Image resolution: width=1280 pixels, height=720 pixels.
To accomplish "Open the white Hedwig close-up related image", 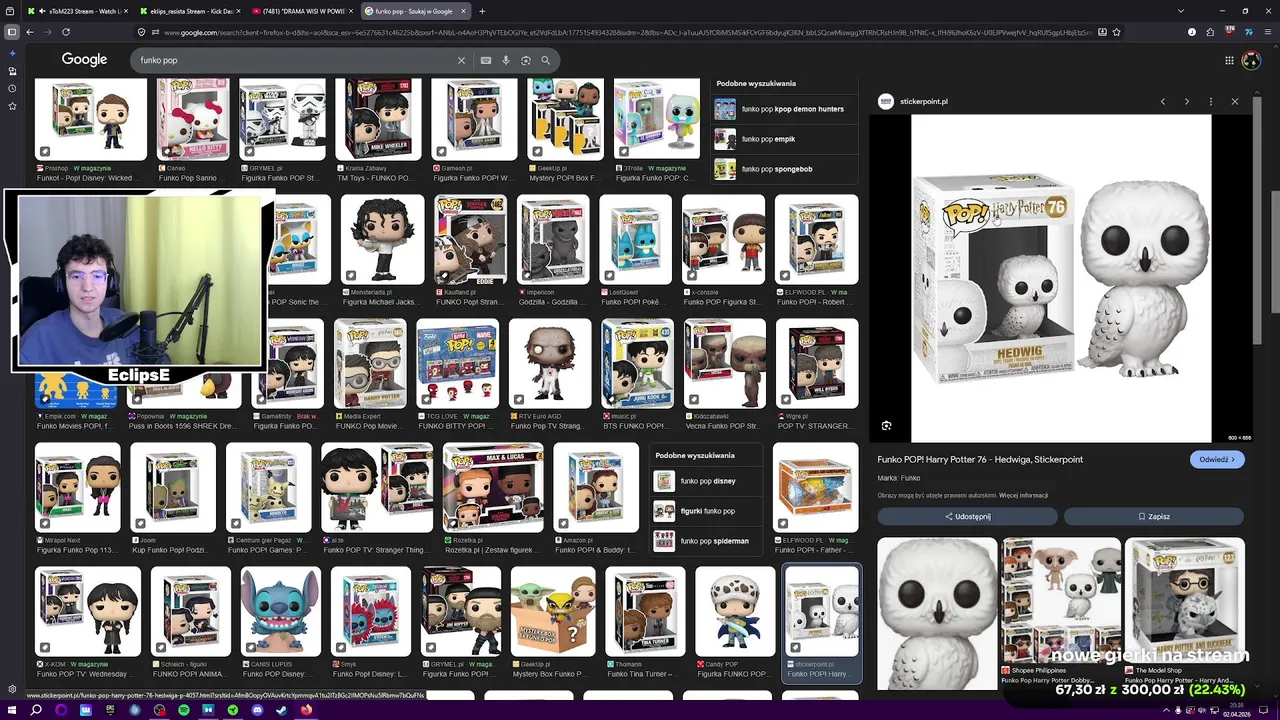I will [937, 613].
